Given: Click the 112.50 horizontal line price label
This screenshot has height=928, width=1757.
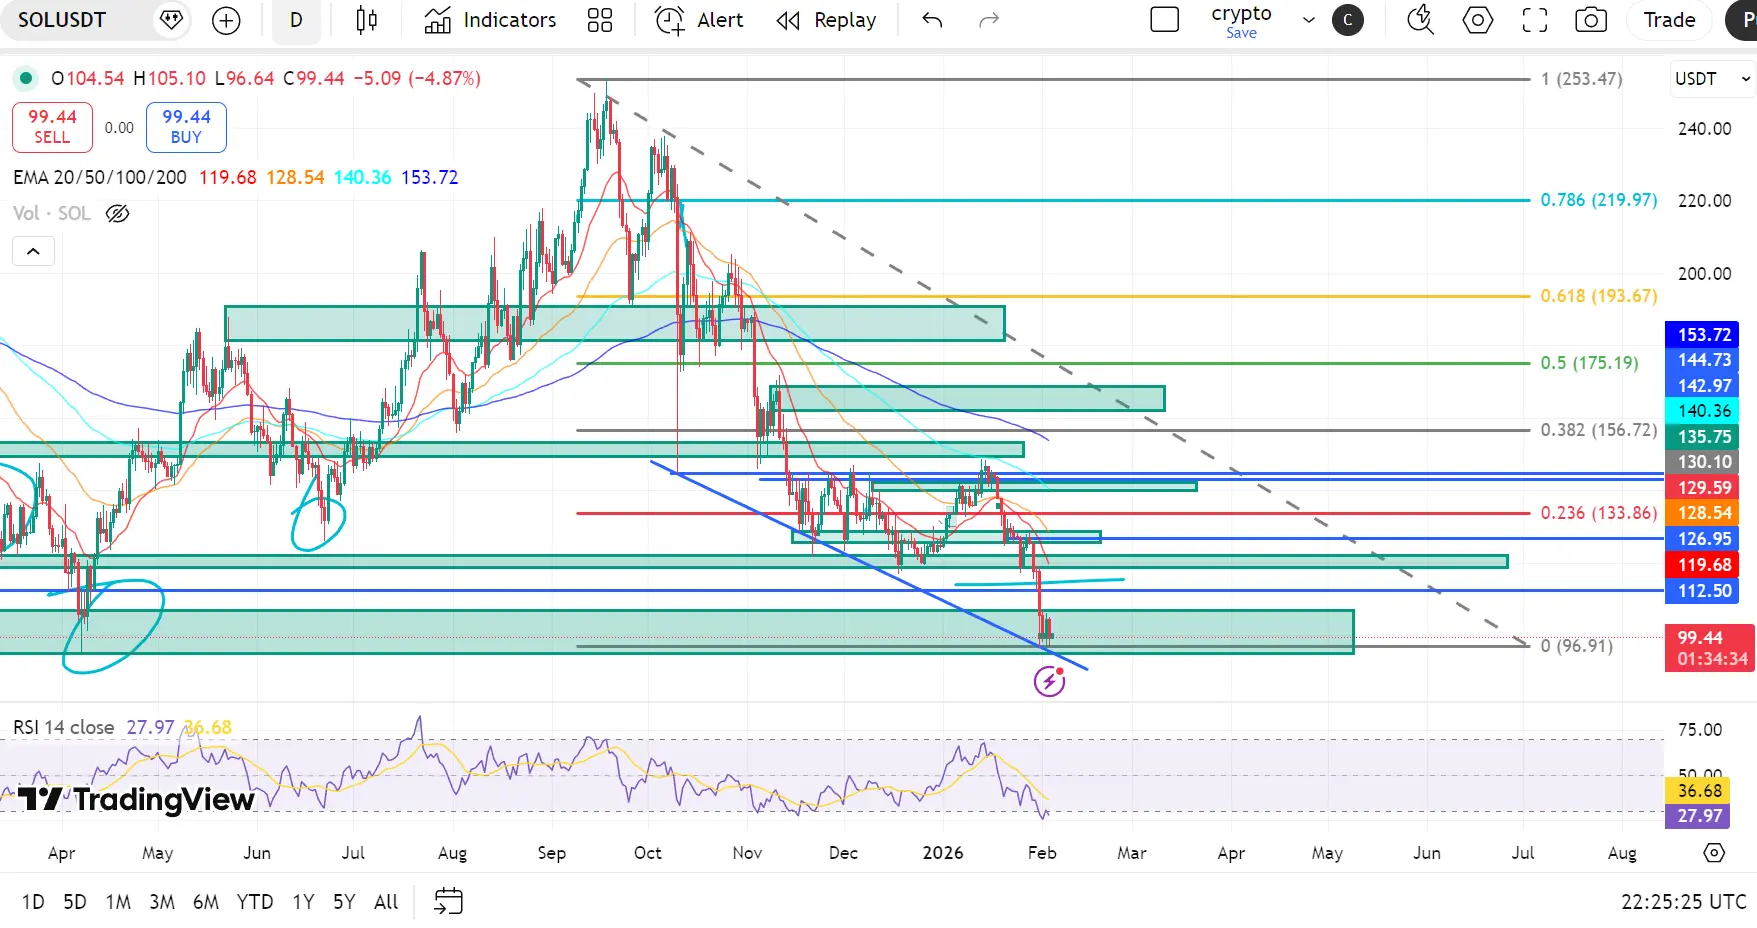Looking at the screenshot, I should click(1702, 591).
